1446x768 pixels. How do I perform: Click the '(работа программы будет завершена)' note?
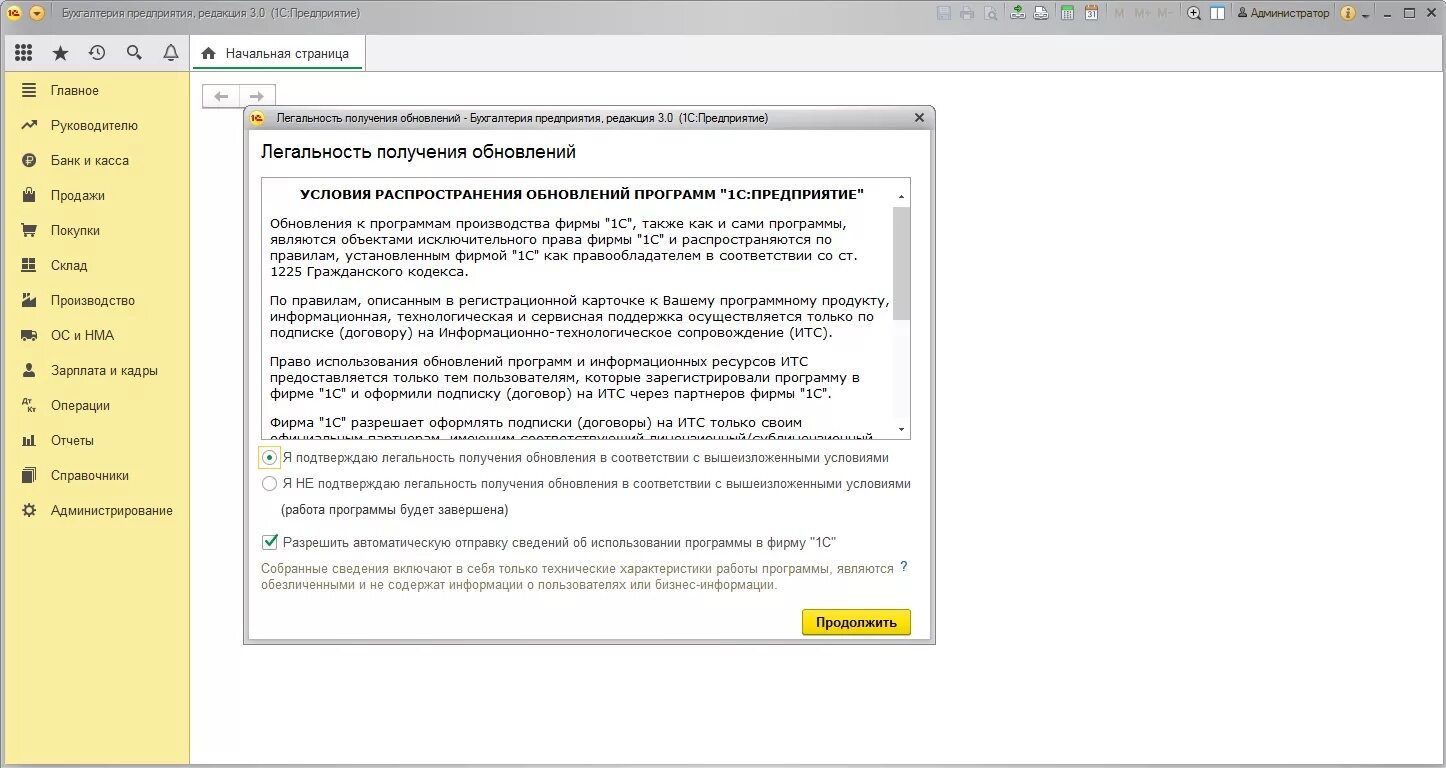(395, 510)
